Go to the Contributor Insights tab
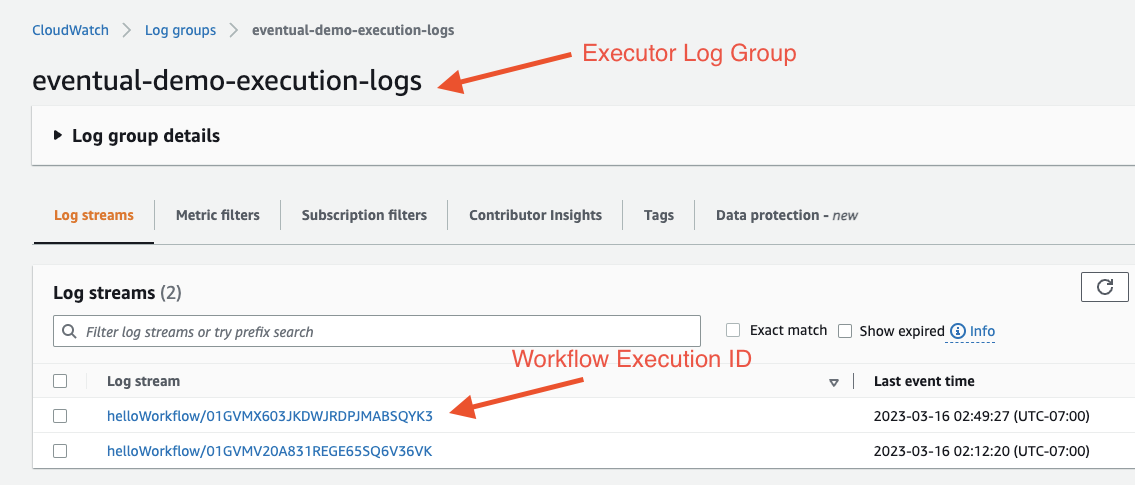 [535, 215]
